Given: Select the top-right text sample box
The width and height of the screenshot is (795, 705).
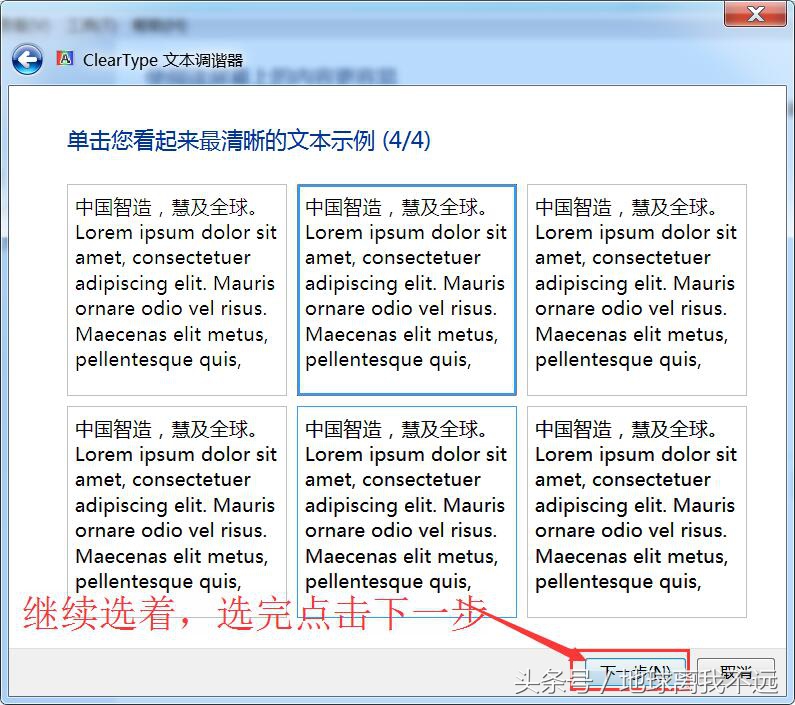Looking at the screenshot, I should tap(637, 290).
